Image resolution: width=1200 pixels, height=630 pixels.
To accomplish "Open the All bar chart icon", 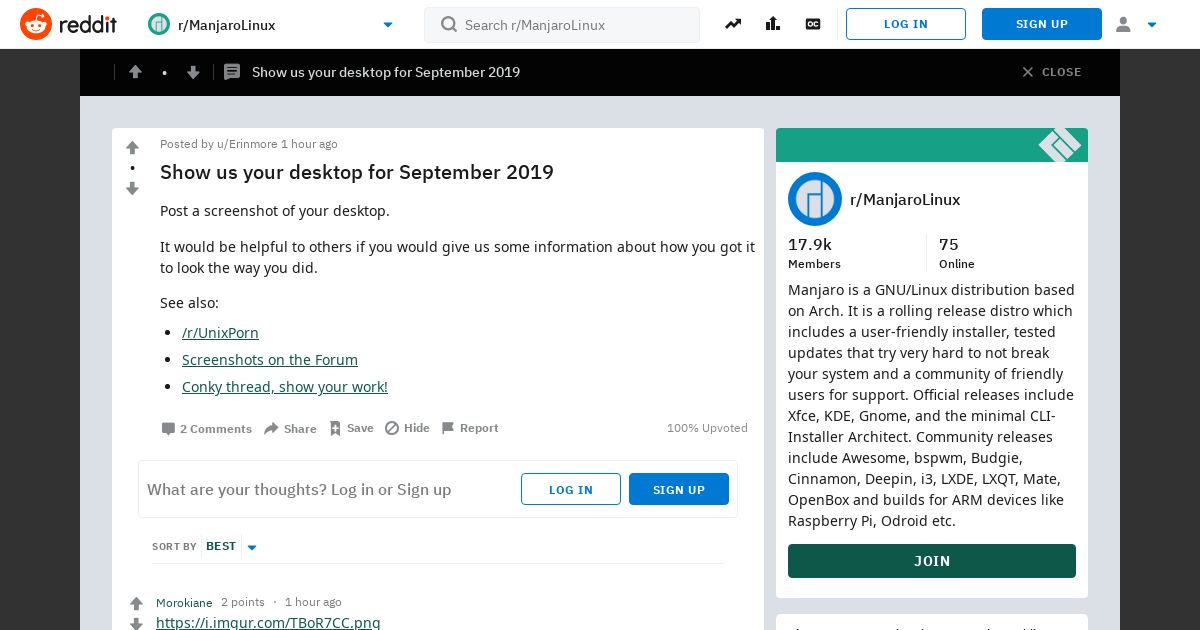I will click(773, 24).
